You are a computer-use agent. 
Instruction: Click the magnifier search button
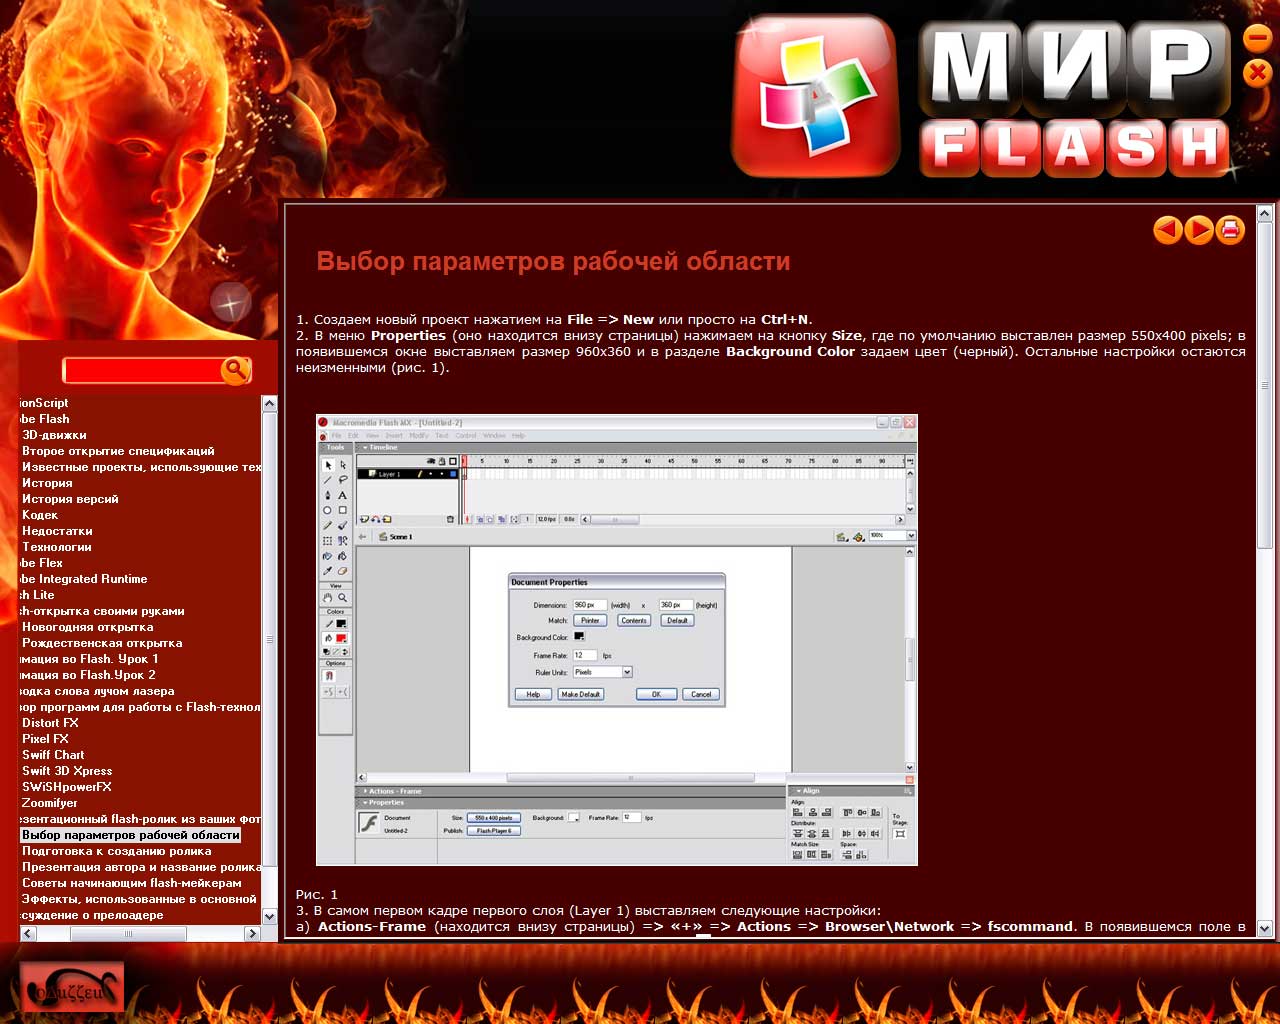pyautogui.click(x=235, y=370)
